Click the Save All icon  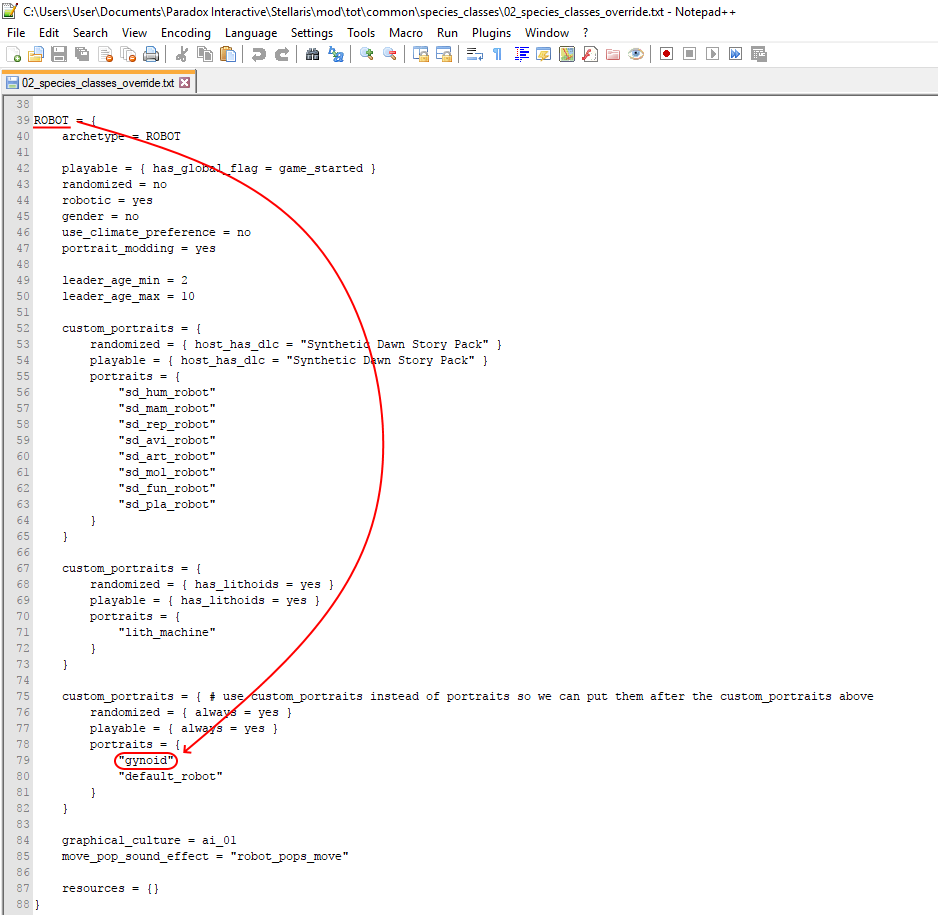click(x=82, y=54)
